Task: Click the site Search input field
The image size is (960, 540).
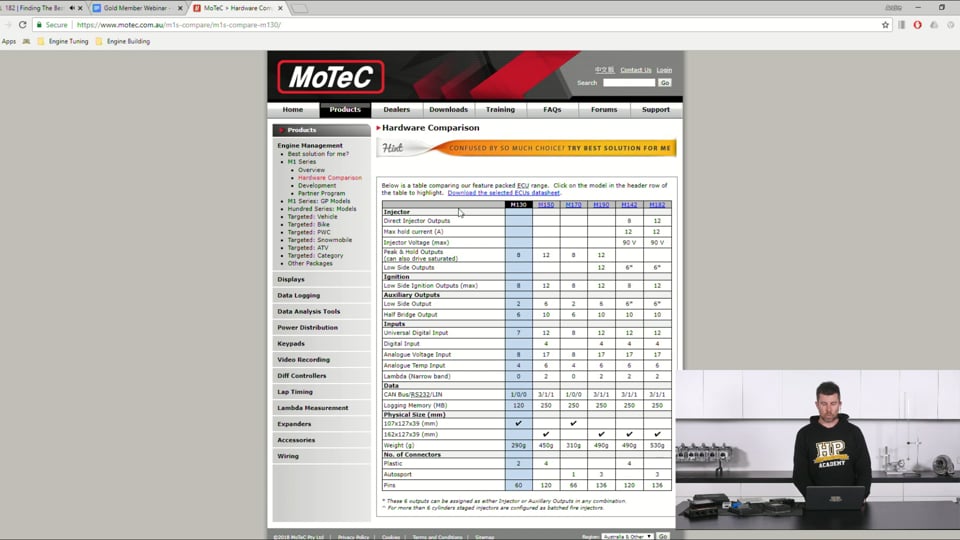Action: point(629,83)
